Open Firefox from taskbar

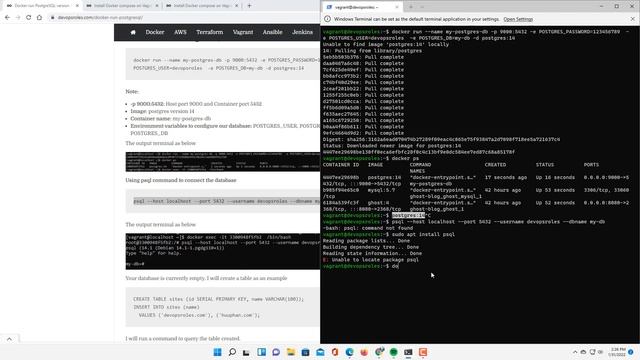(x=364, y=352)
